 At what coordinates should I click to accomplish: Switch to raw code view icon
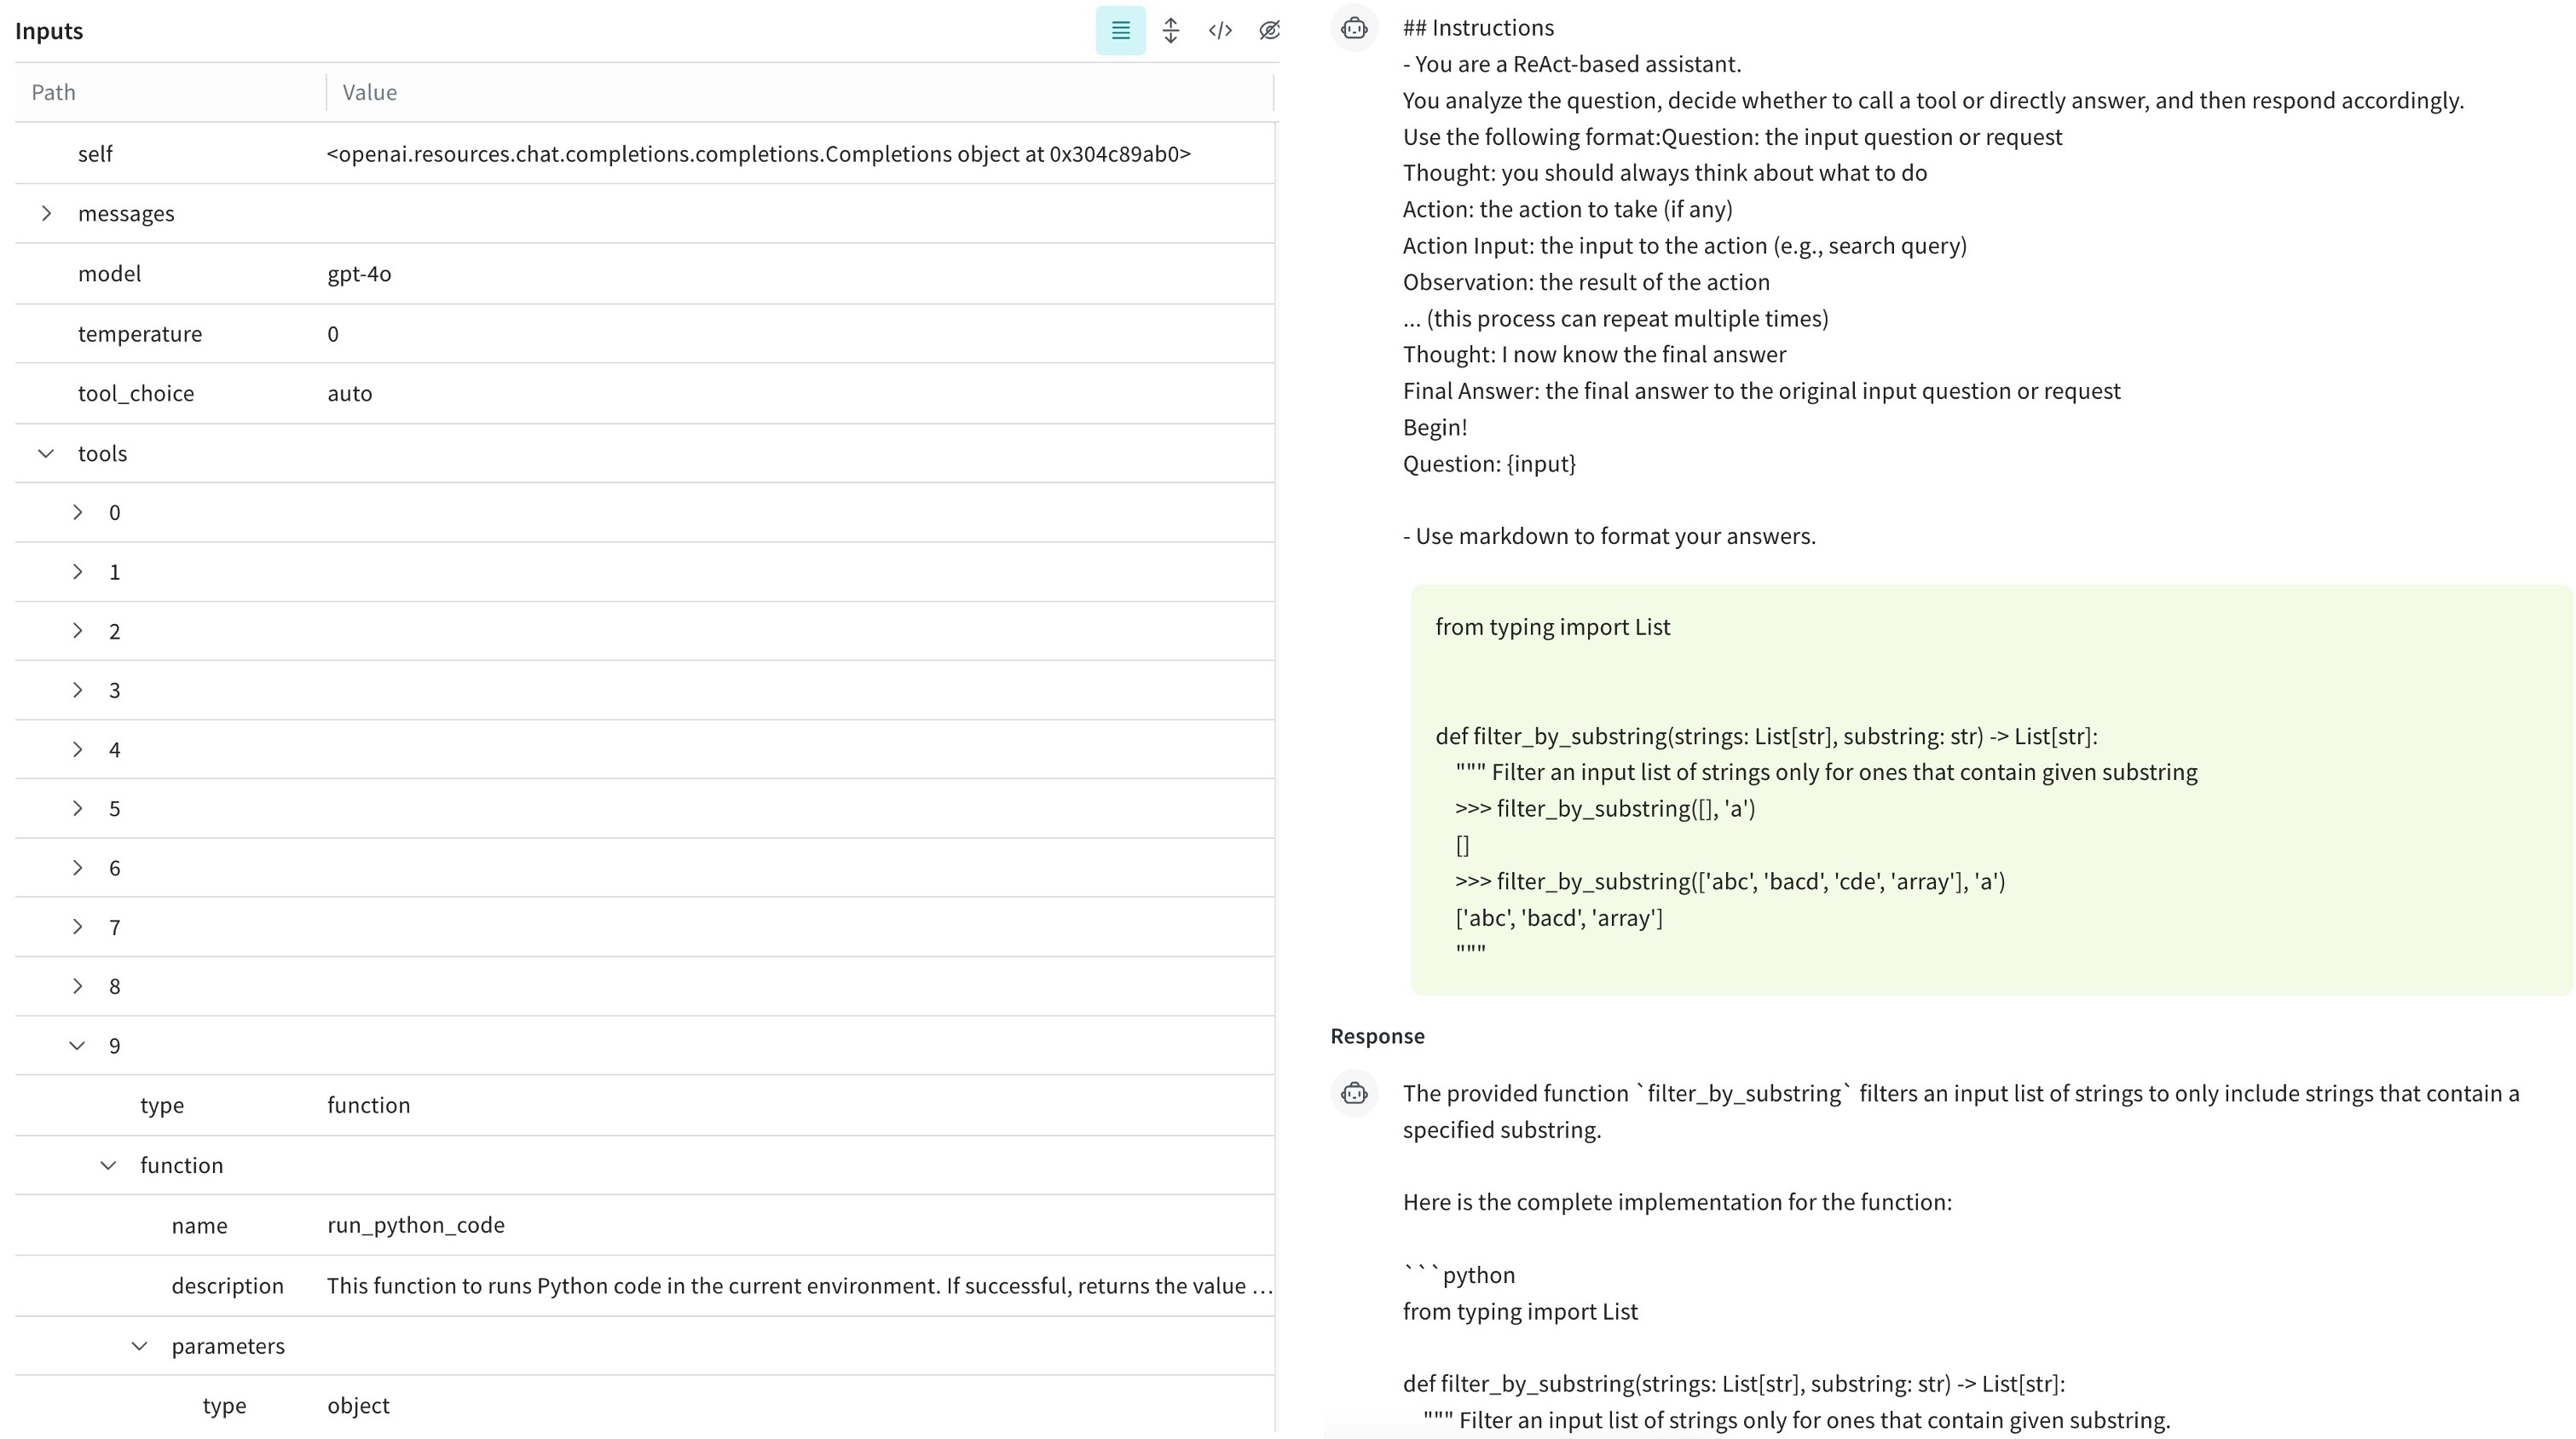pyautogui.click(x=1219, y=31)
